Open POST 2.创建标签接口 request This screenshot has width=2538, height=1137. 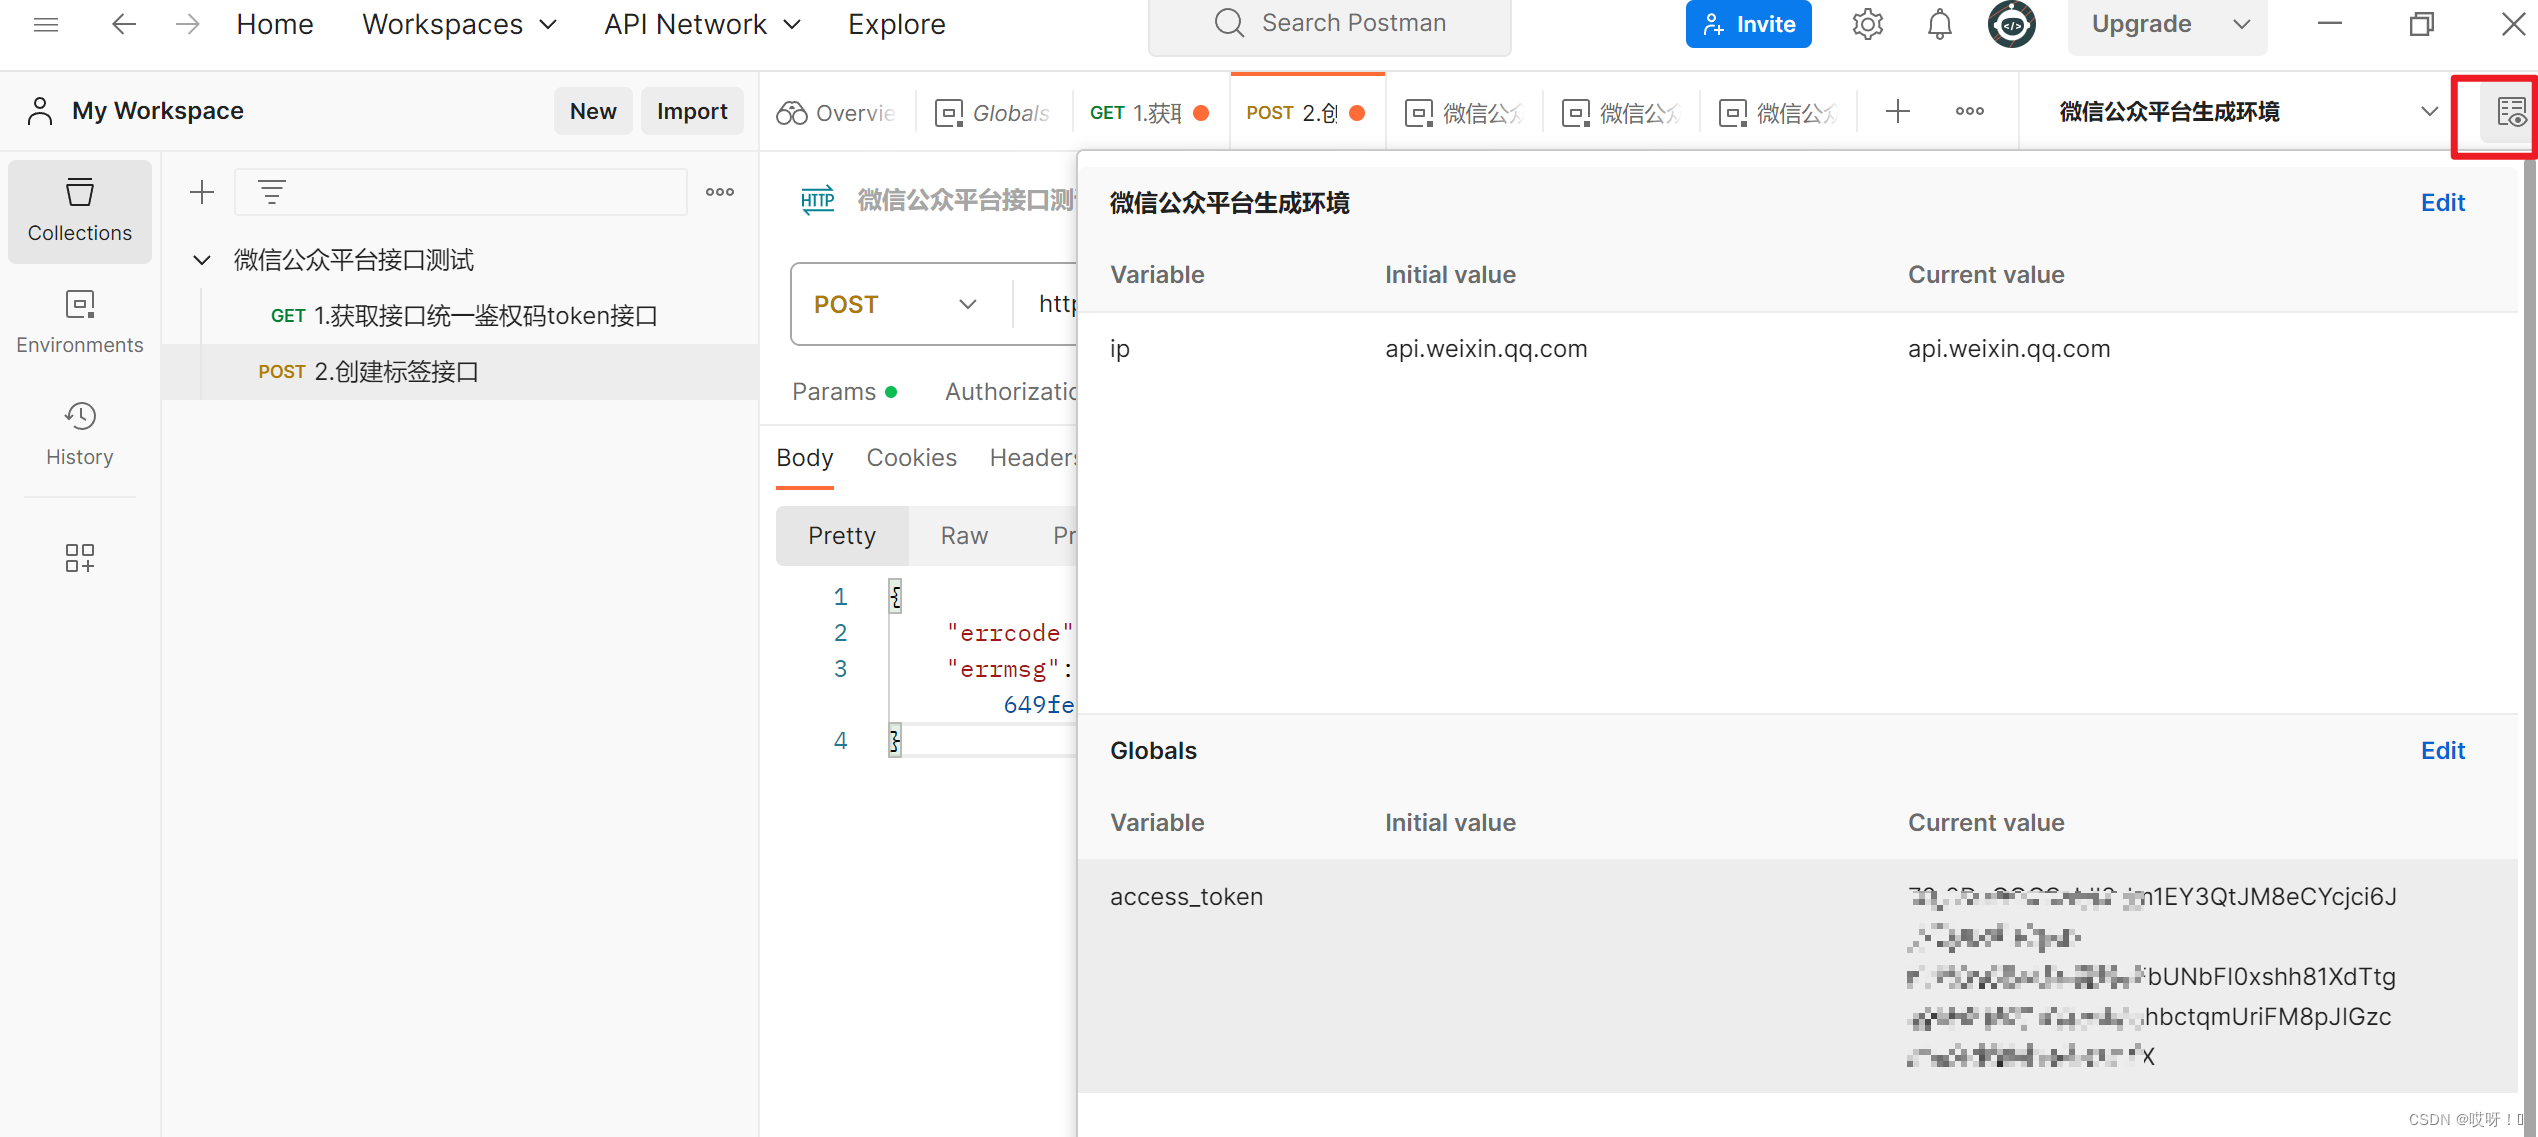click(x=460, y=372)
